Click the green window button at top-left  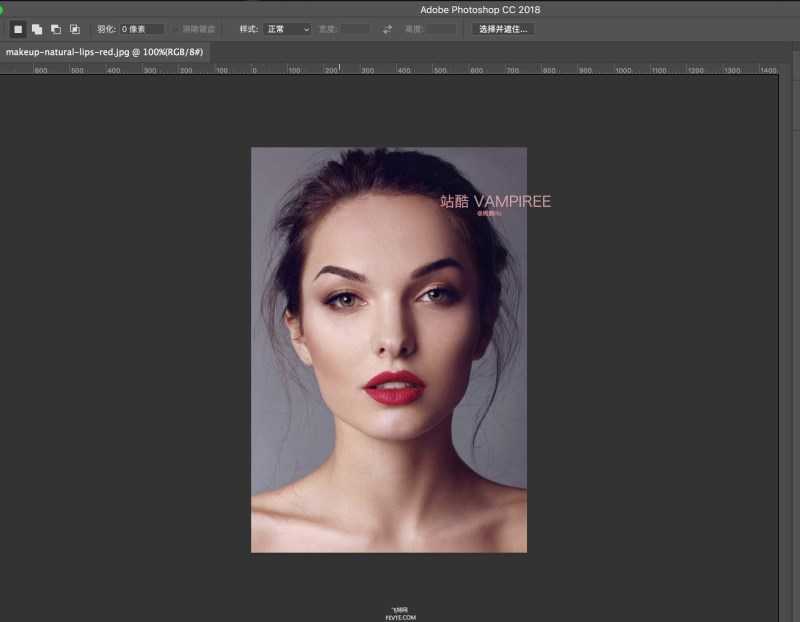click(x=2, y=9)
